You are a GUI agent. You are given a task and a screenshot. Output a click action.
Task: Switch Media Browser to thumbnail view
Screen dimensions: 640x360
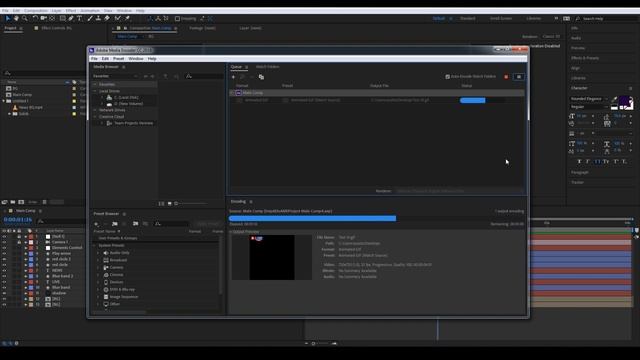click(x=169, y=203)
